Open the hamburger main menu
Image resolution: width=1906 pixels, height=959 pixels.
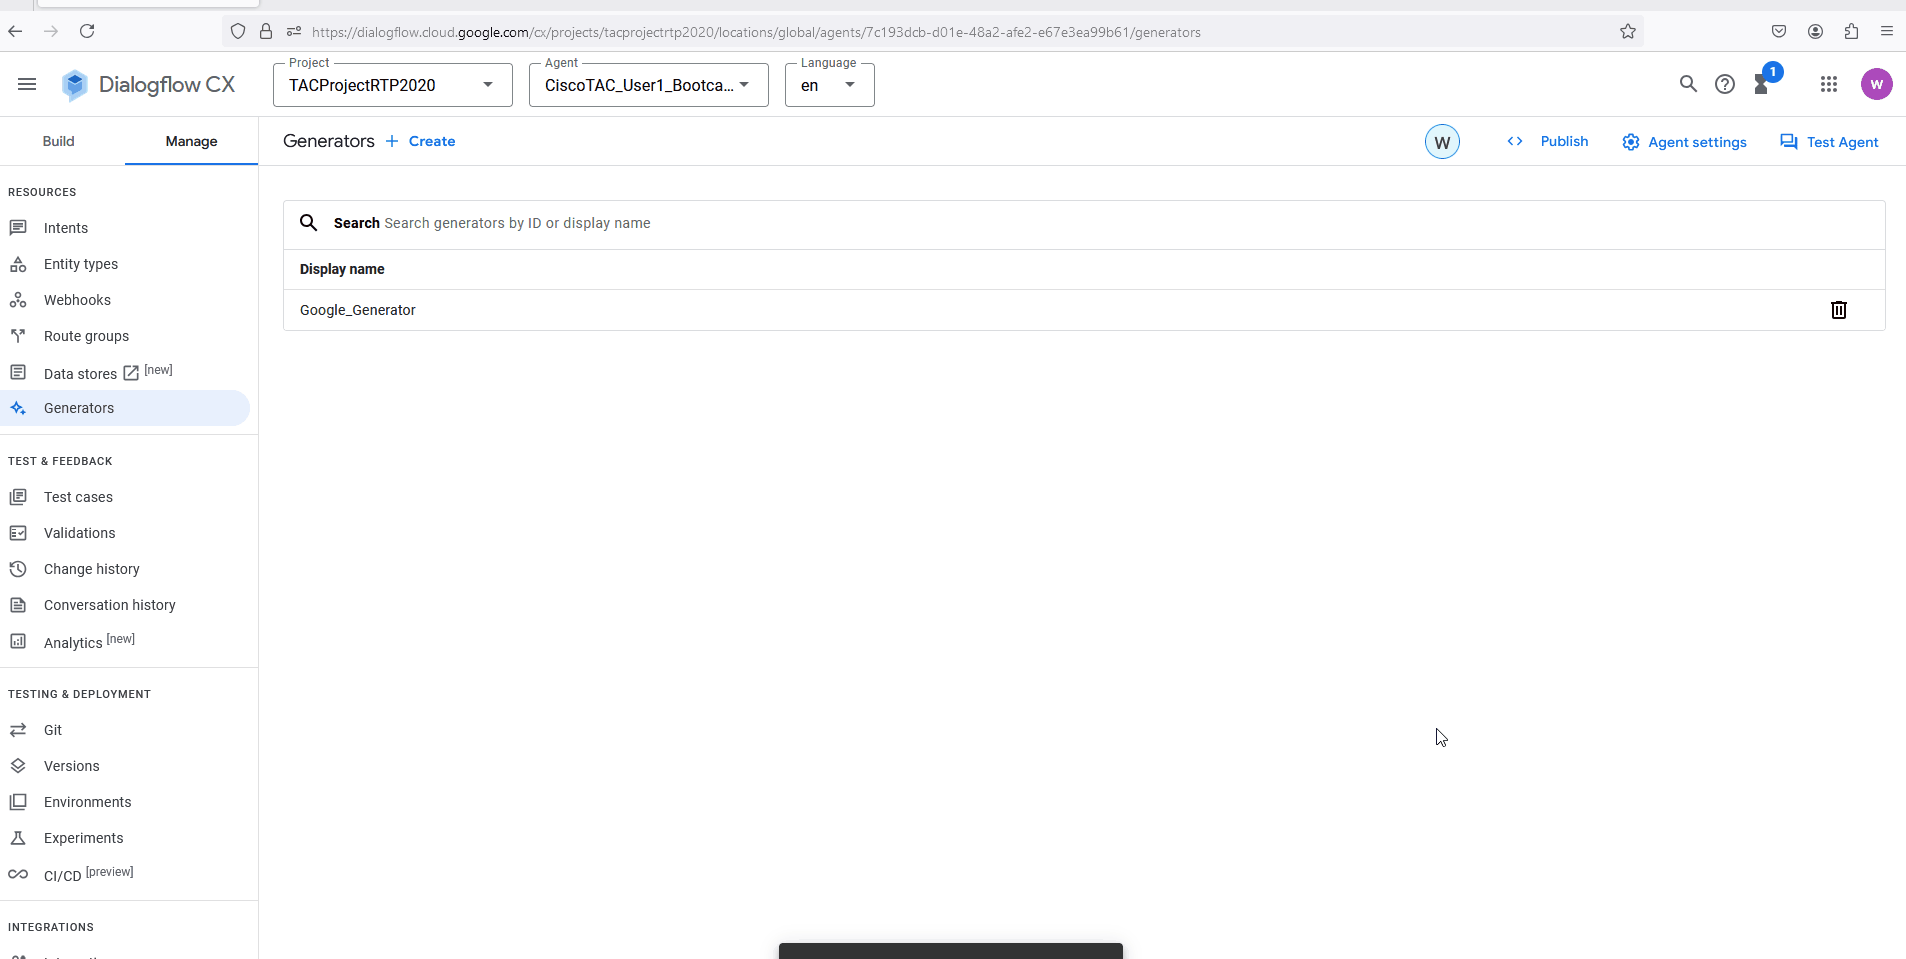click(x=27, y=84)
